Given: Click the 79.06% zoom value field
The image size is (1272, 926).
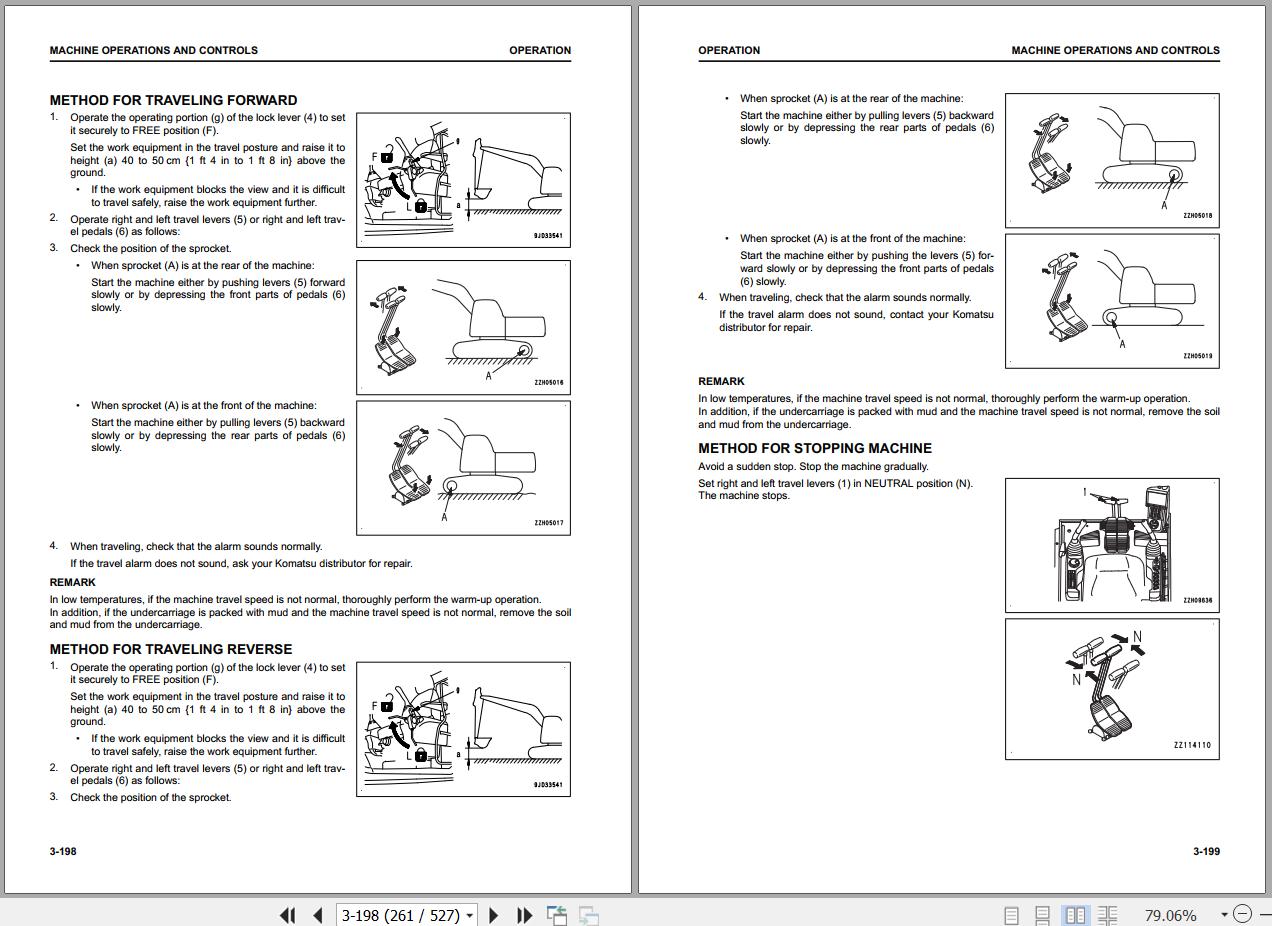Looking at the screenshot, I should pos(1170,915).
